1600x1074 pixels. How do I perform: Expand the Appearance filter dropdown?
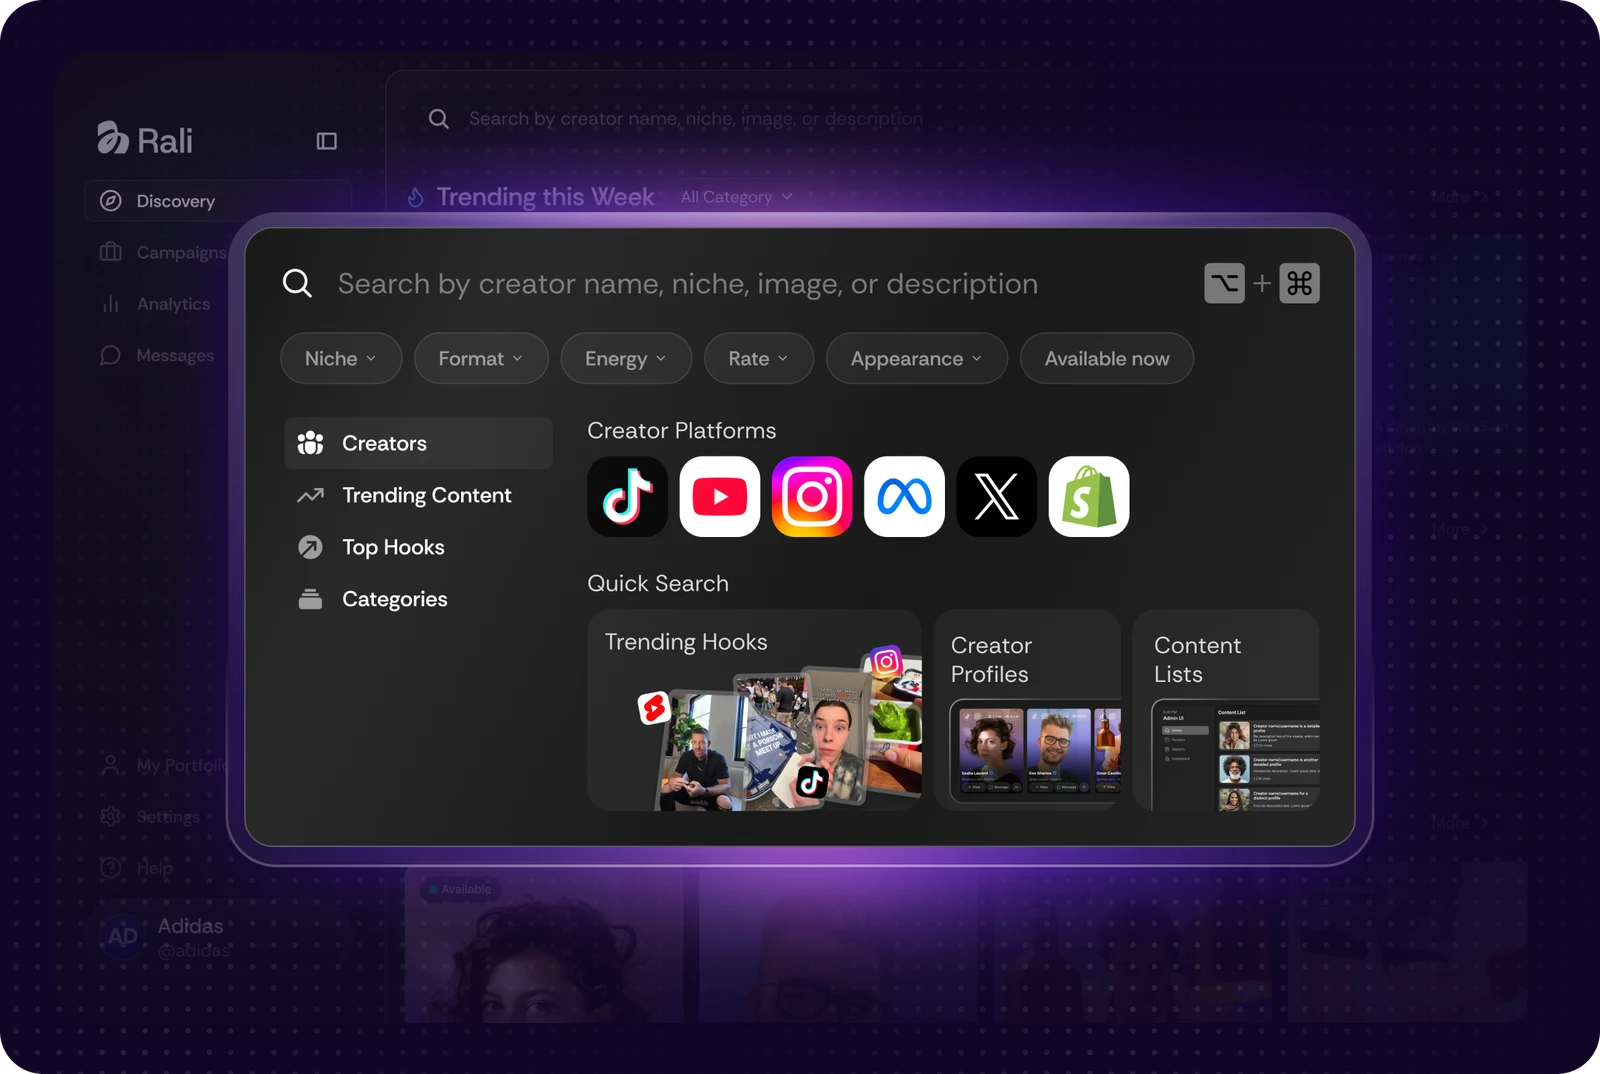pos(917,358)
